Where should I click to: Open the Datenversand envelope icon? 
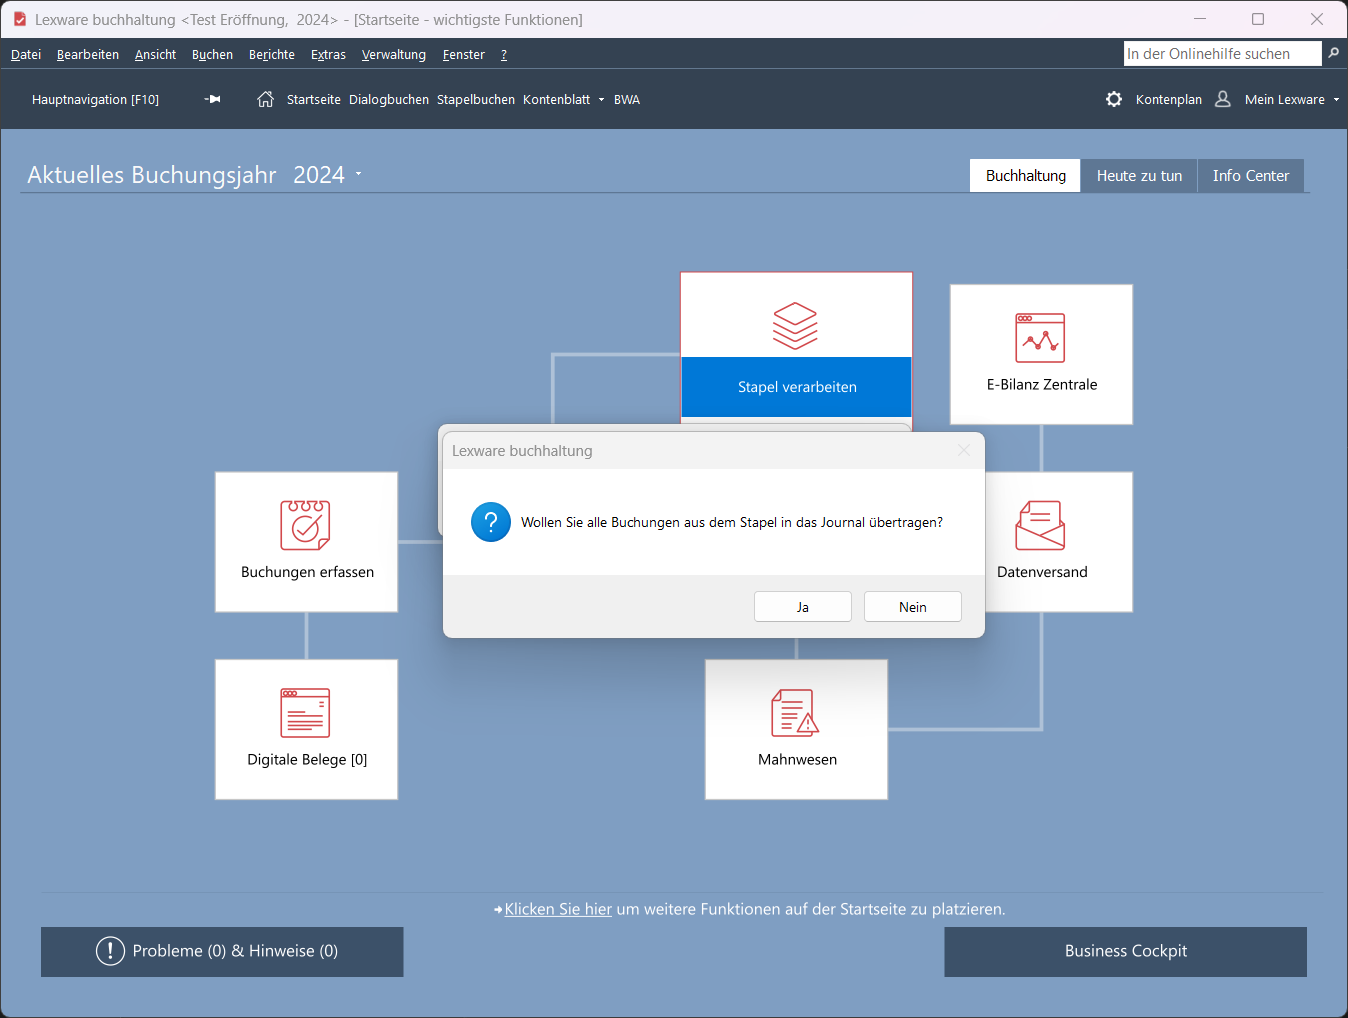click(1040, 525)
